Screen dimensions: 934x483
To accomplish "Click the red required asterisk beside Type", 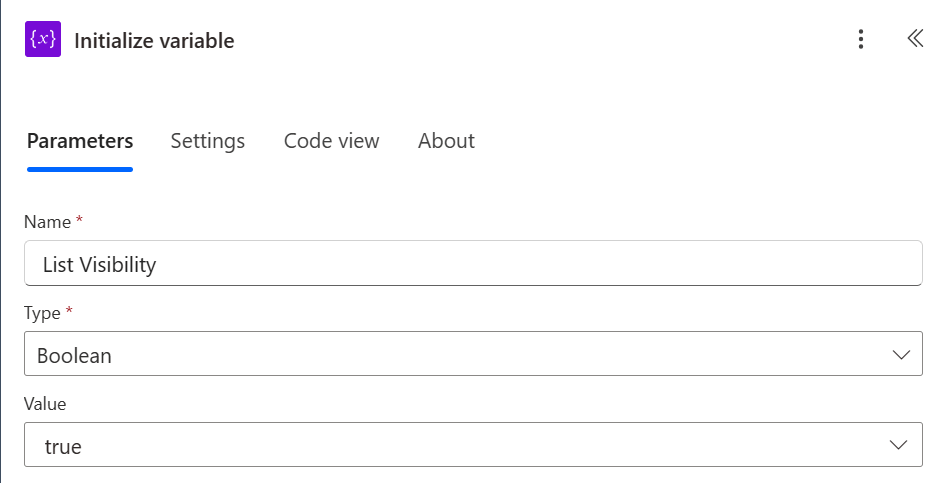I will coord(69,311).
